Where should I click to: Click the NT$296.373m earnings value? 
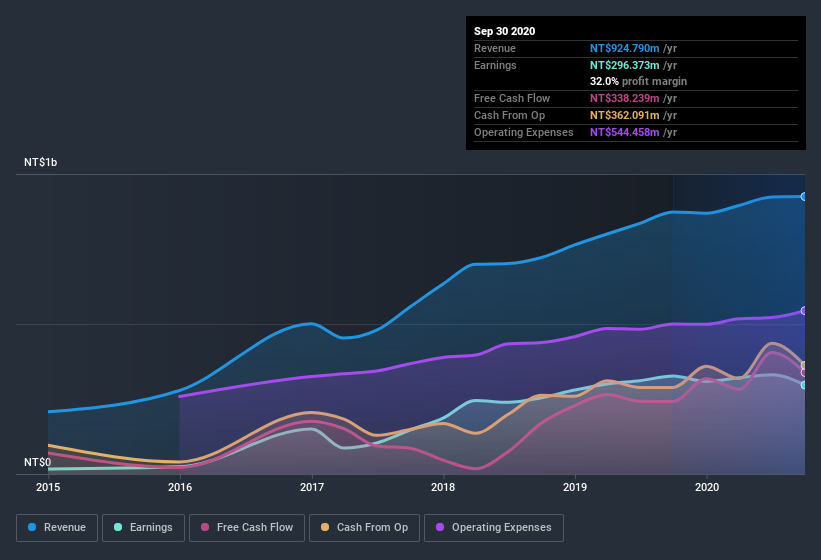(625, 65)
